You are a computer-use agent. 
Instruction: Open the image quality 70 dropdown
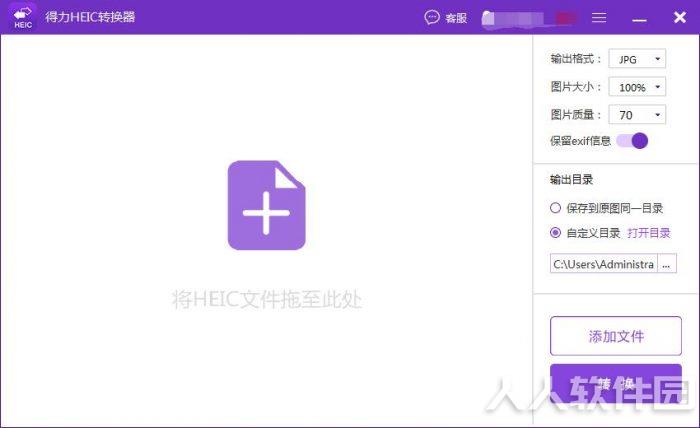[x=637, y=115]
